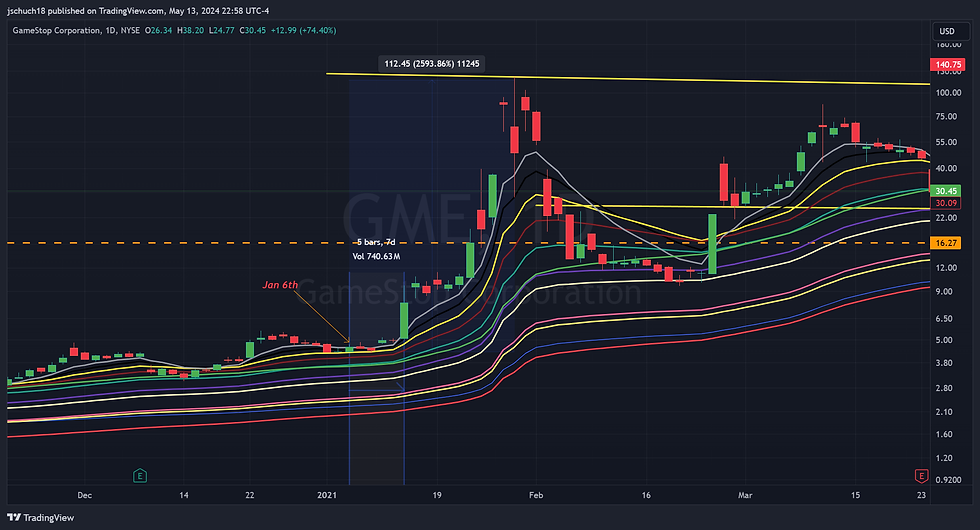Click the '+12.99 (+74.40%)' change value
980x530 pixels.
303,30
